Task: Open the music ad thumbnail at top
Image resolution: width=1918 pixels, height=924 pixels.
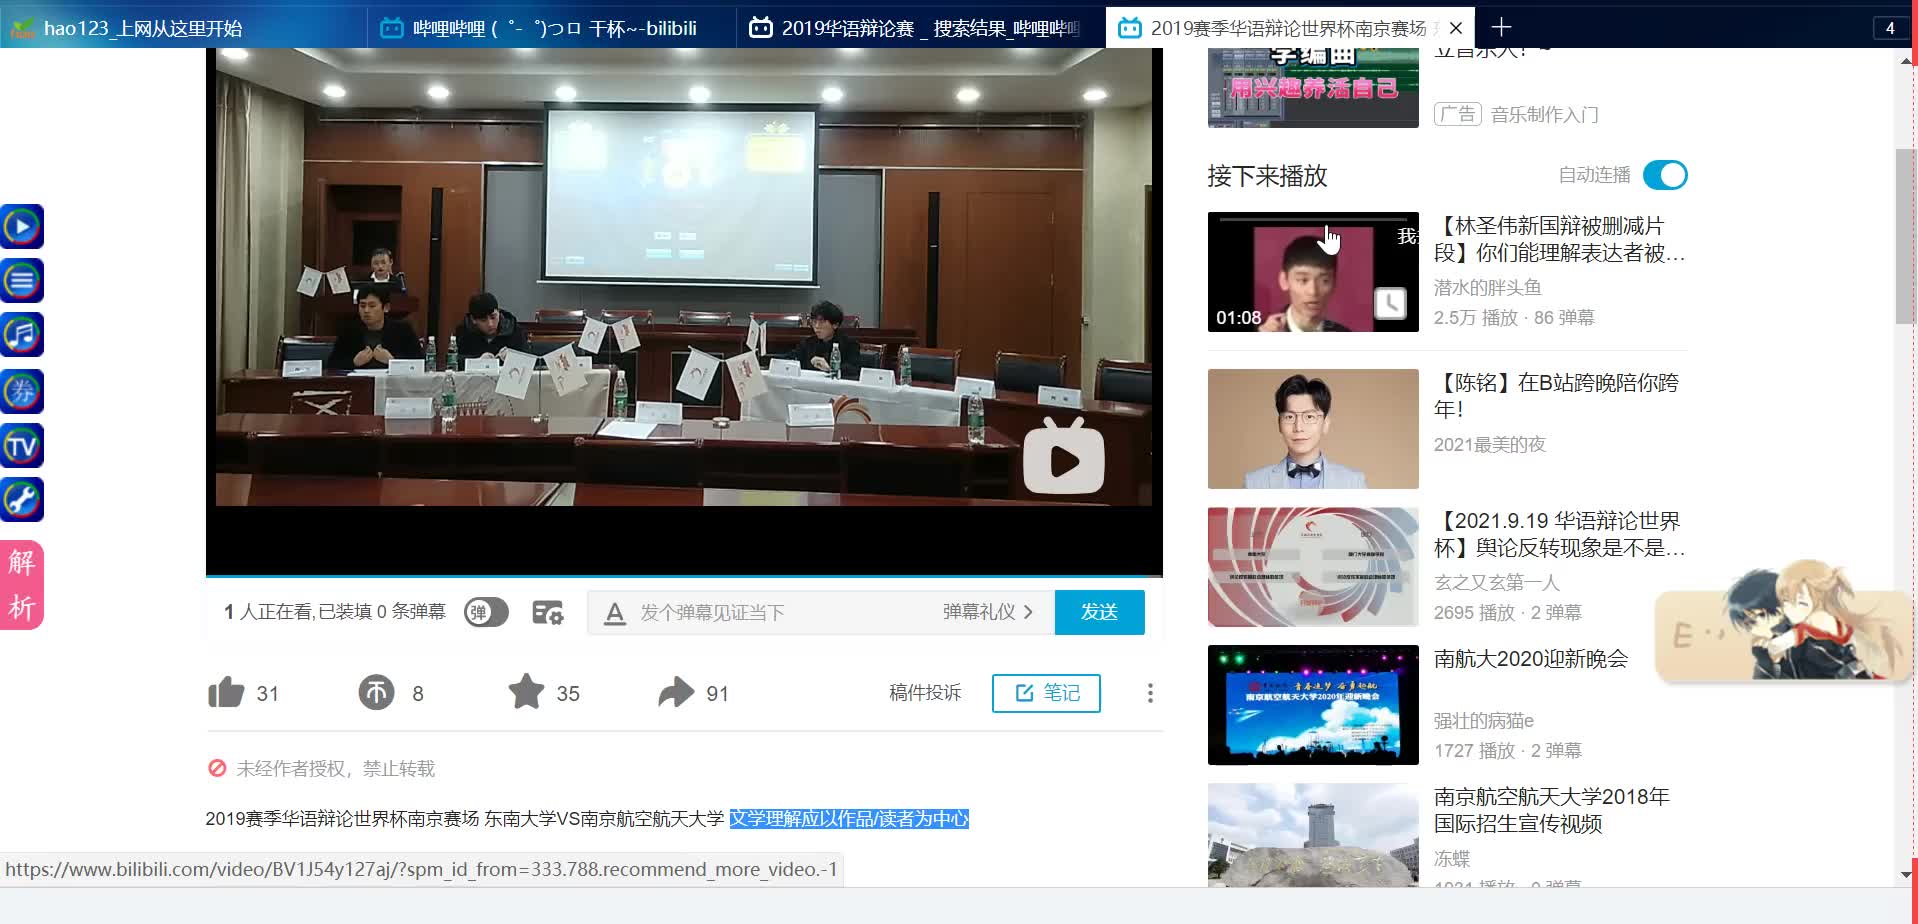Action: 1313,88
